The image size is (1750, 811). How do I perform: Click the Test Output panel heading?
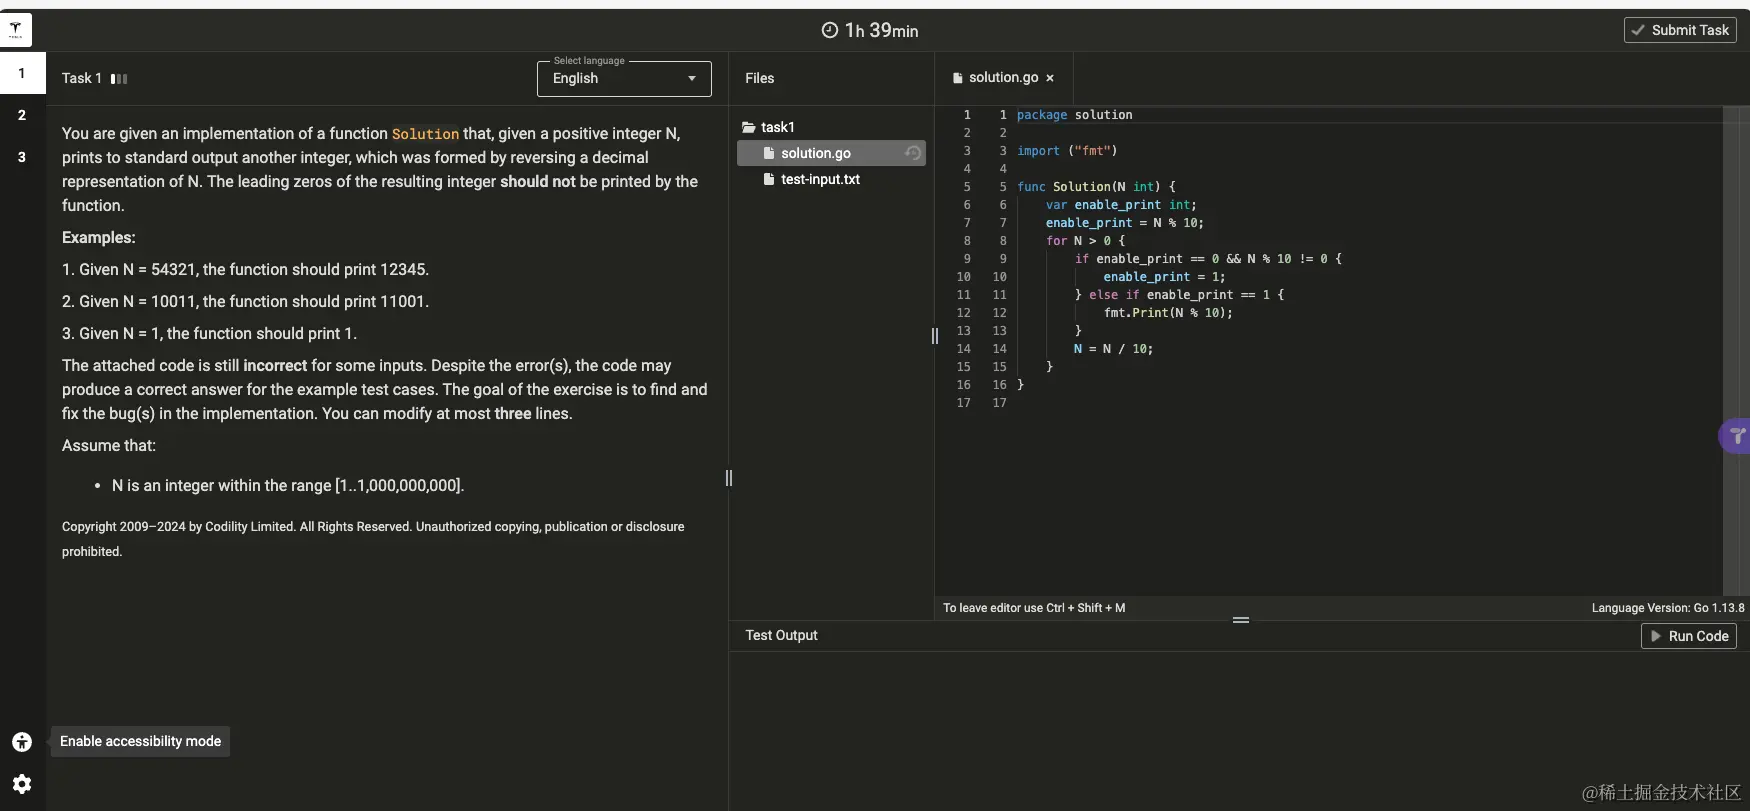[781, 635]
